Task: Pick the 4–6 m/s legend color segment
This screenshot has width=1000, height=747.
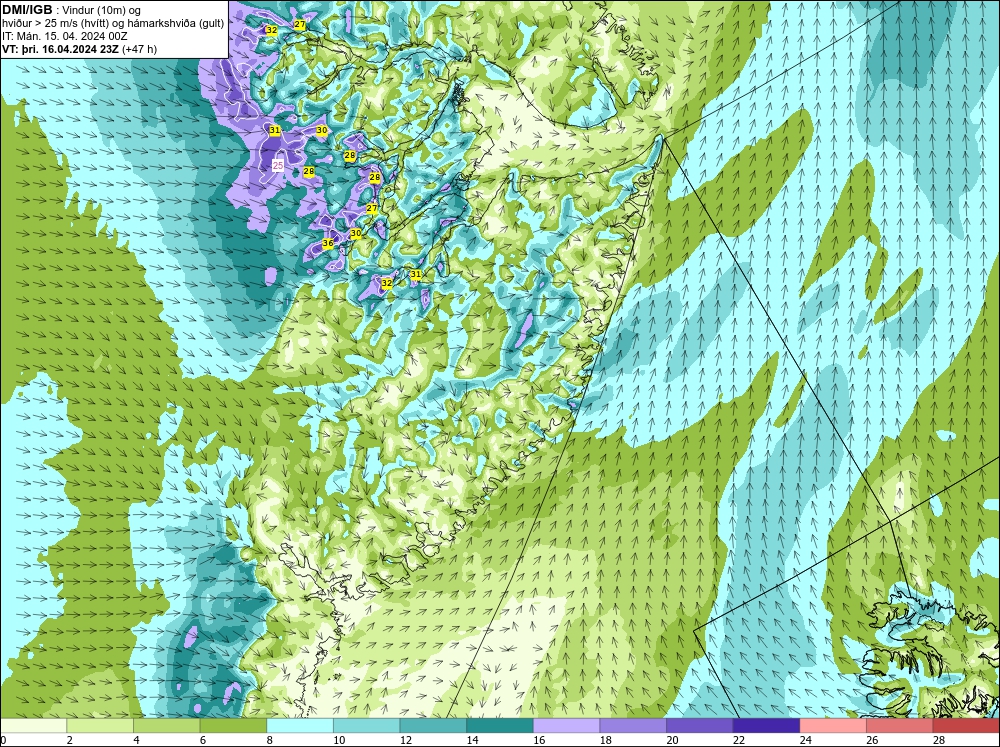Action: 166,725
